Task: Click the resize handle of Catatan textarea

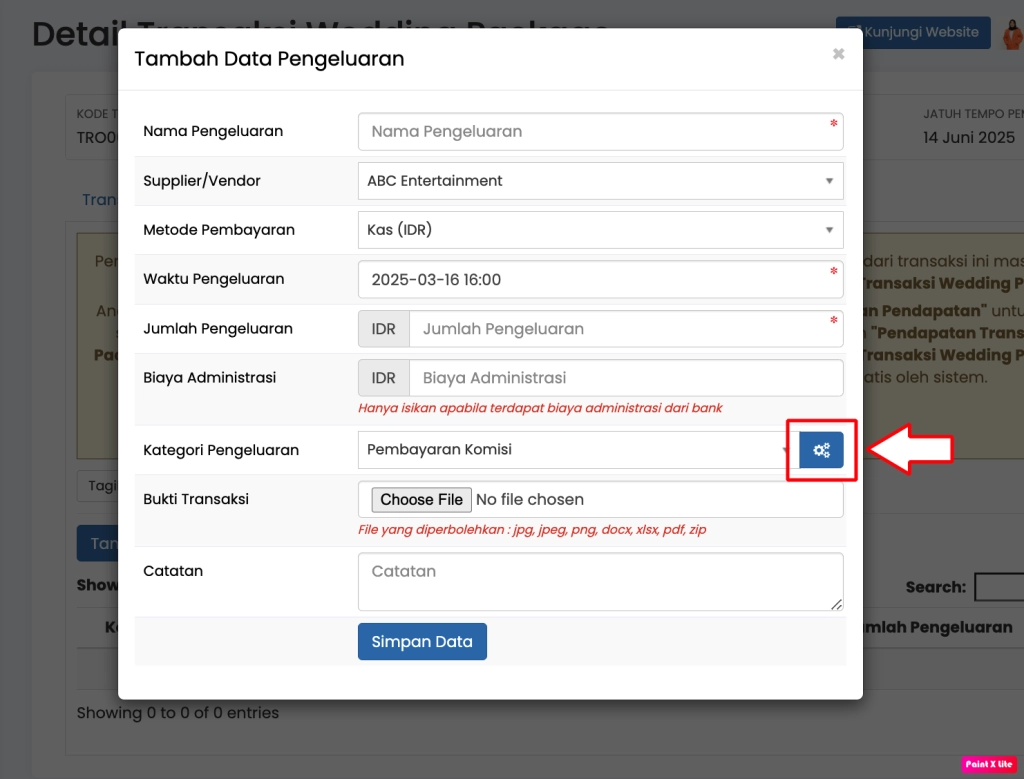Action: (x=836, y=603)
